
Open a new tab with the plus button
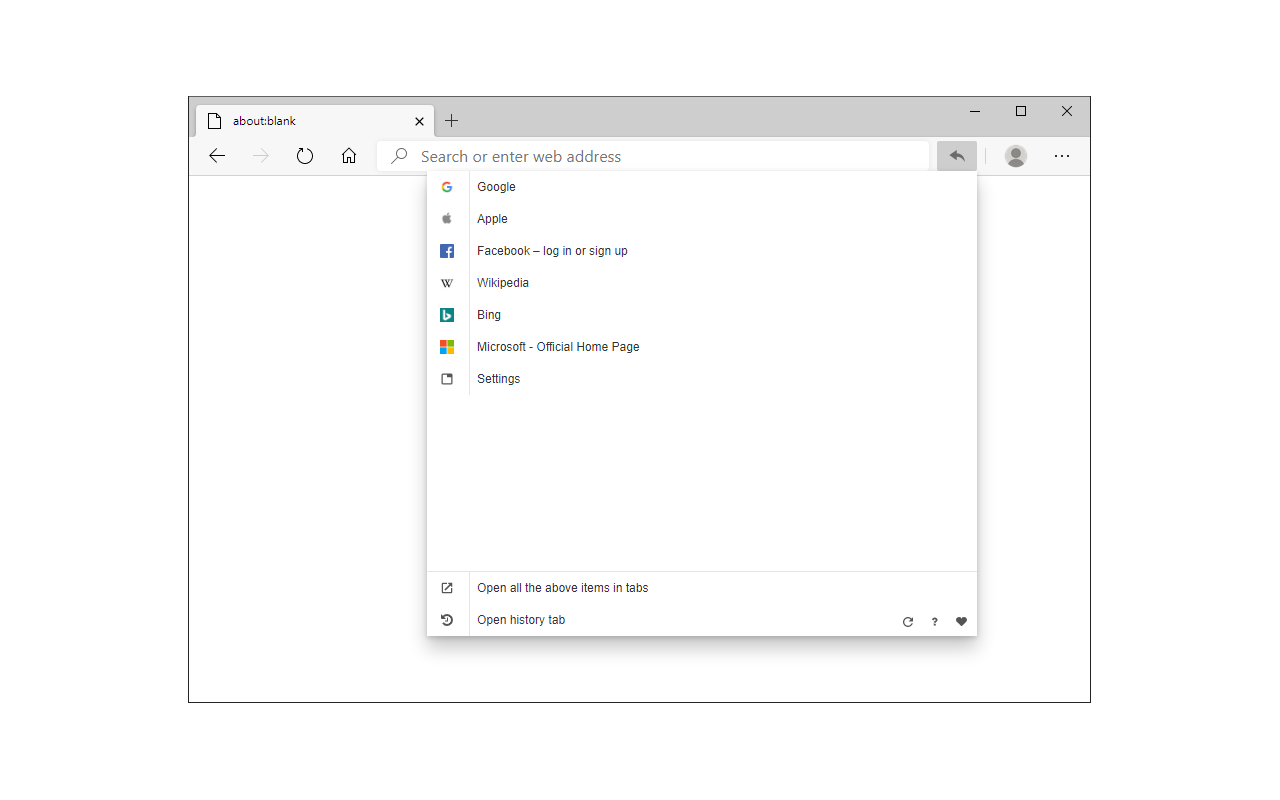point(452,121)
